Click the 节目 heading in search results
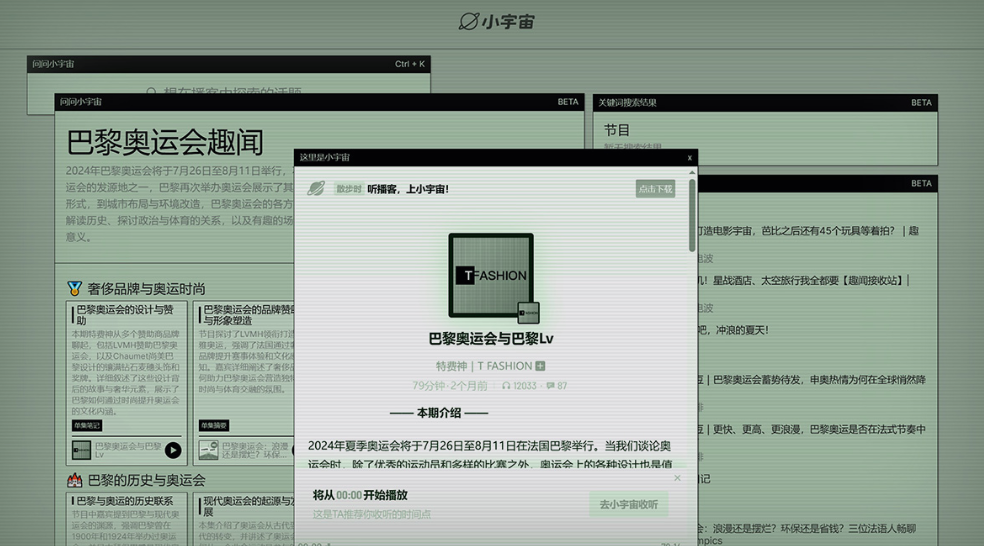The height and width of the screenshot is (546, 984). pos(616,130)
